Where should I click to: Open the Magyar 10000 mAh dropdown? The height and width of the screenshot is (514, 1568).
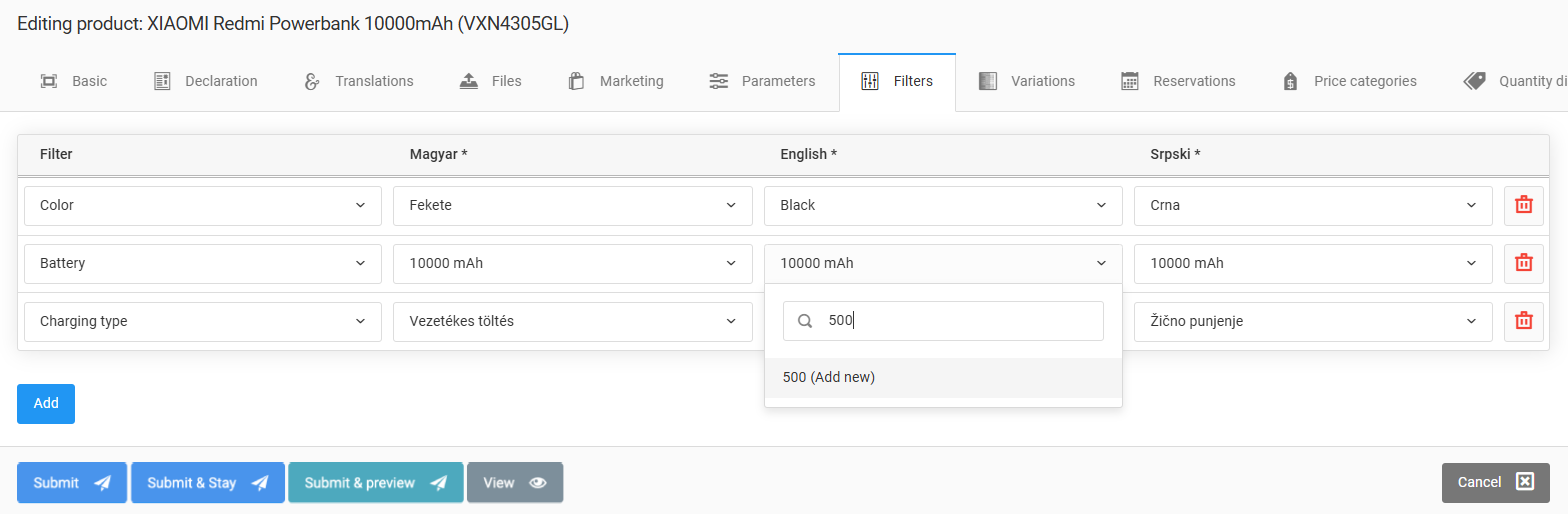point(573,263)
